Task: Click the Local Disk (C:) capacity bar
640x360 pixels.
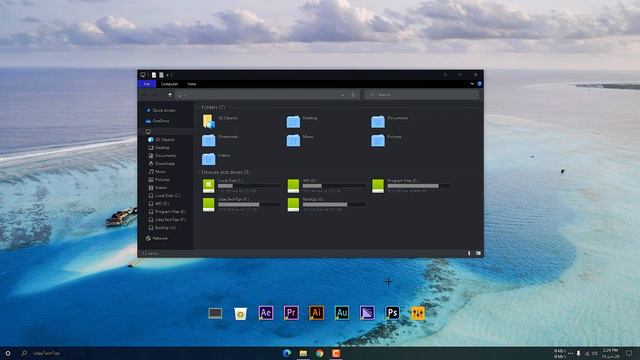Action: click(x=249, y=186)
